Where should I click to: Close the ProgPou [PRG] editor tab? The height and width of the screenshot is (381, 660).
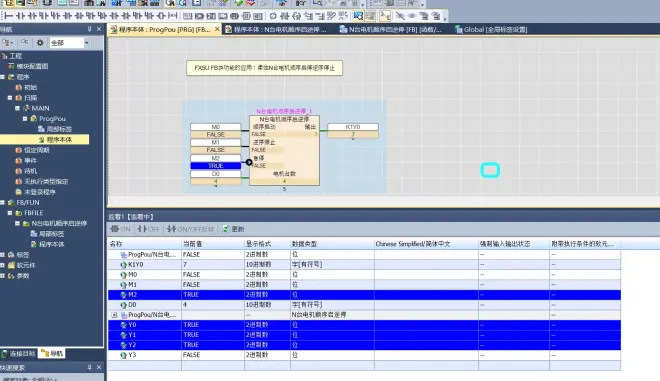tap(217, 29)
